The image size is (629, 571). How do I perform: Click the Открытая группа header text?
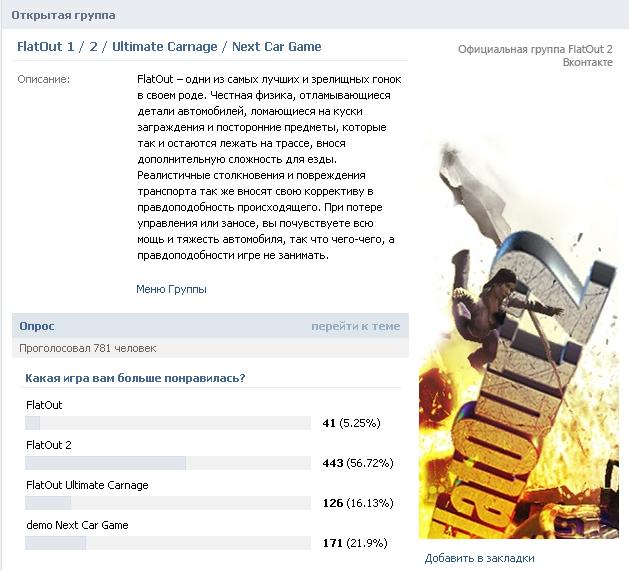63,15
